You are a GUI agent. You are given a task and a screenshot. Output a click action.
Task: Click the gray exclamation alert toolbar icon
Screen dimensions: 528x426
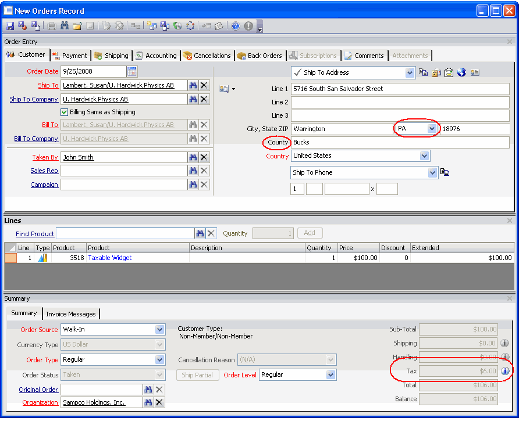248,26
